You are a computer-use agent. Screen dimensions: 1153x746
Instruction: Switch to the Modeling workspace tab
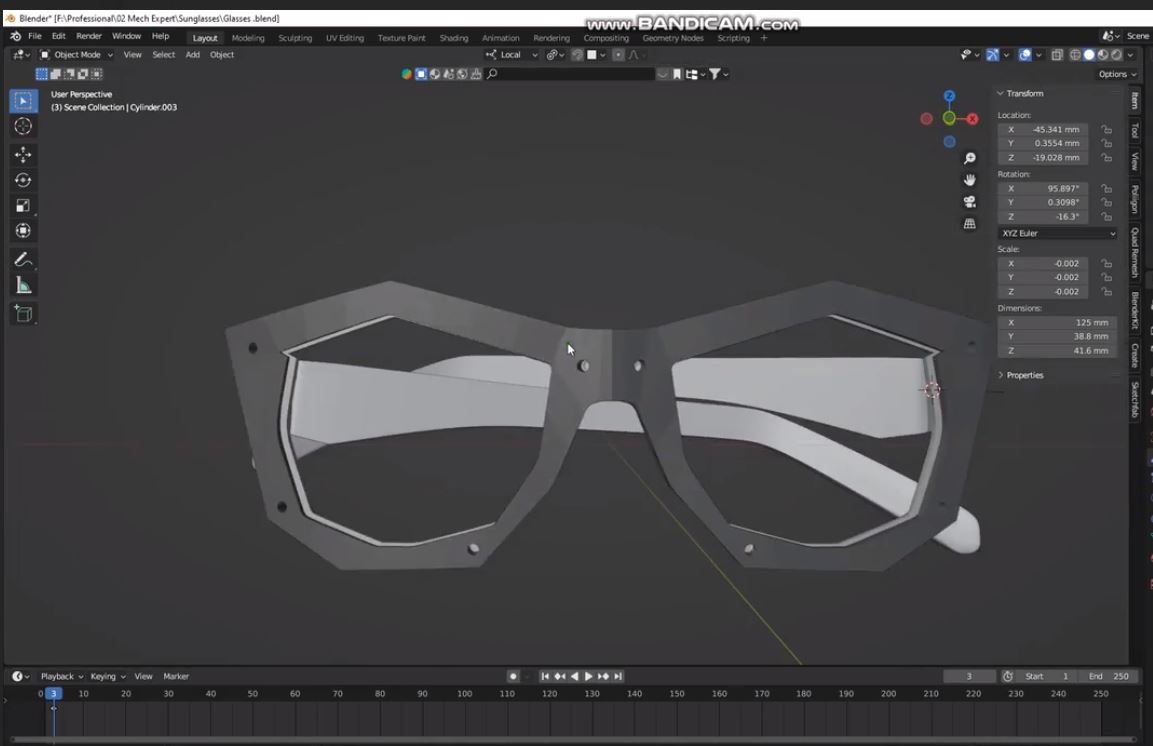pos(248,38)
